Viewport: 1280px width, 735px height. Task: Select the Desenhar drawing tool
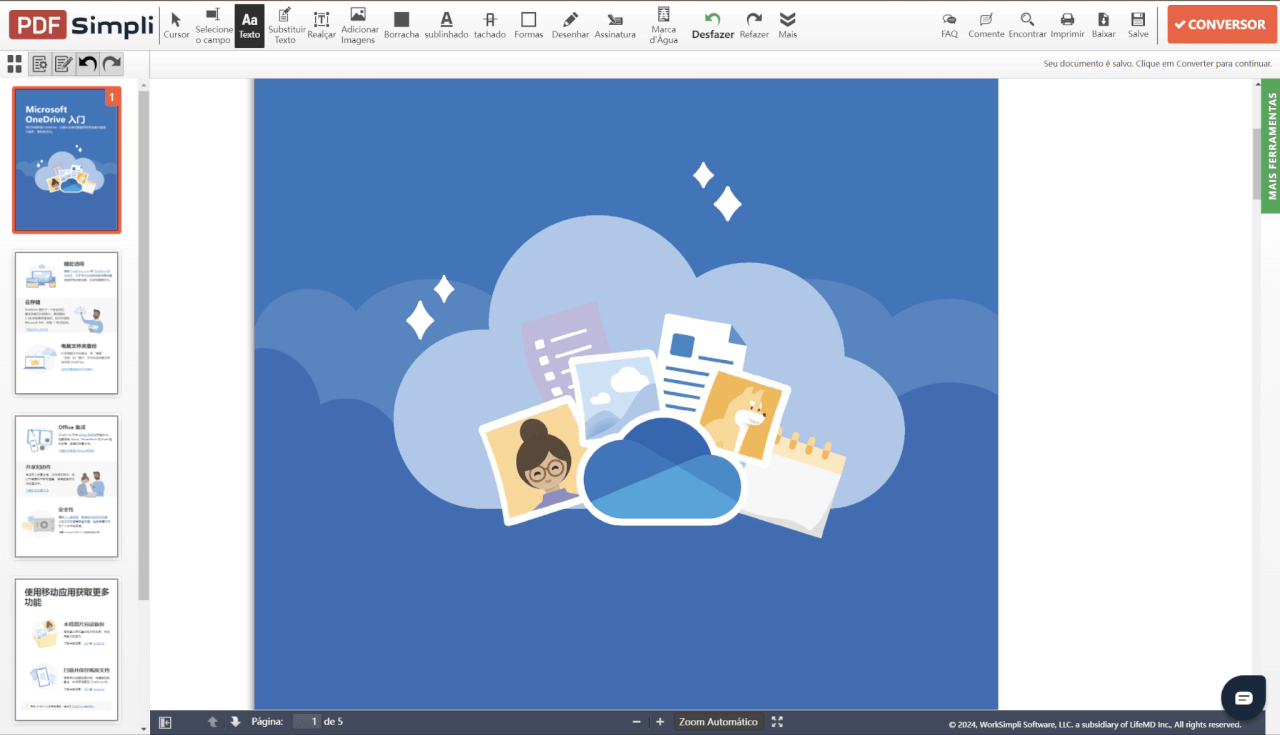pyautogui.click(x=570, y=25)
